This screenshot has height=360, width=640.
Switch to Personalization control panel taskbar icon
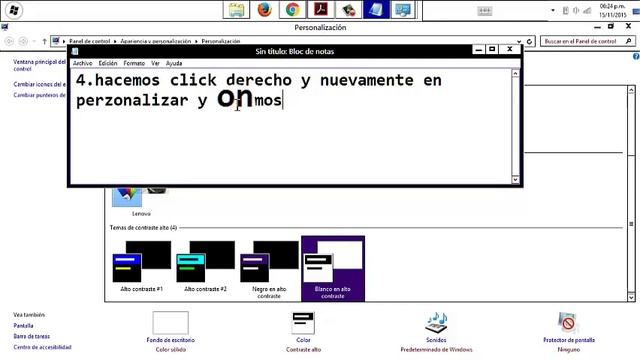coord(403,10)
